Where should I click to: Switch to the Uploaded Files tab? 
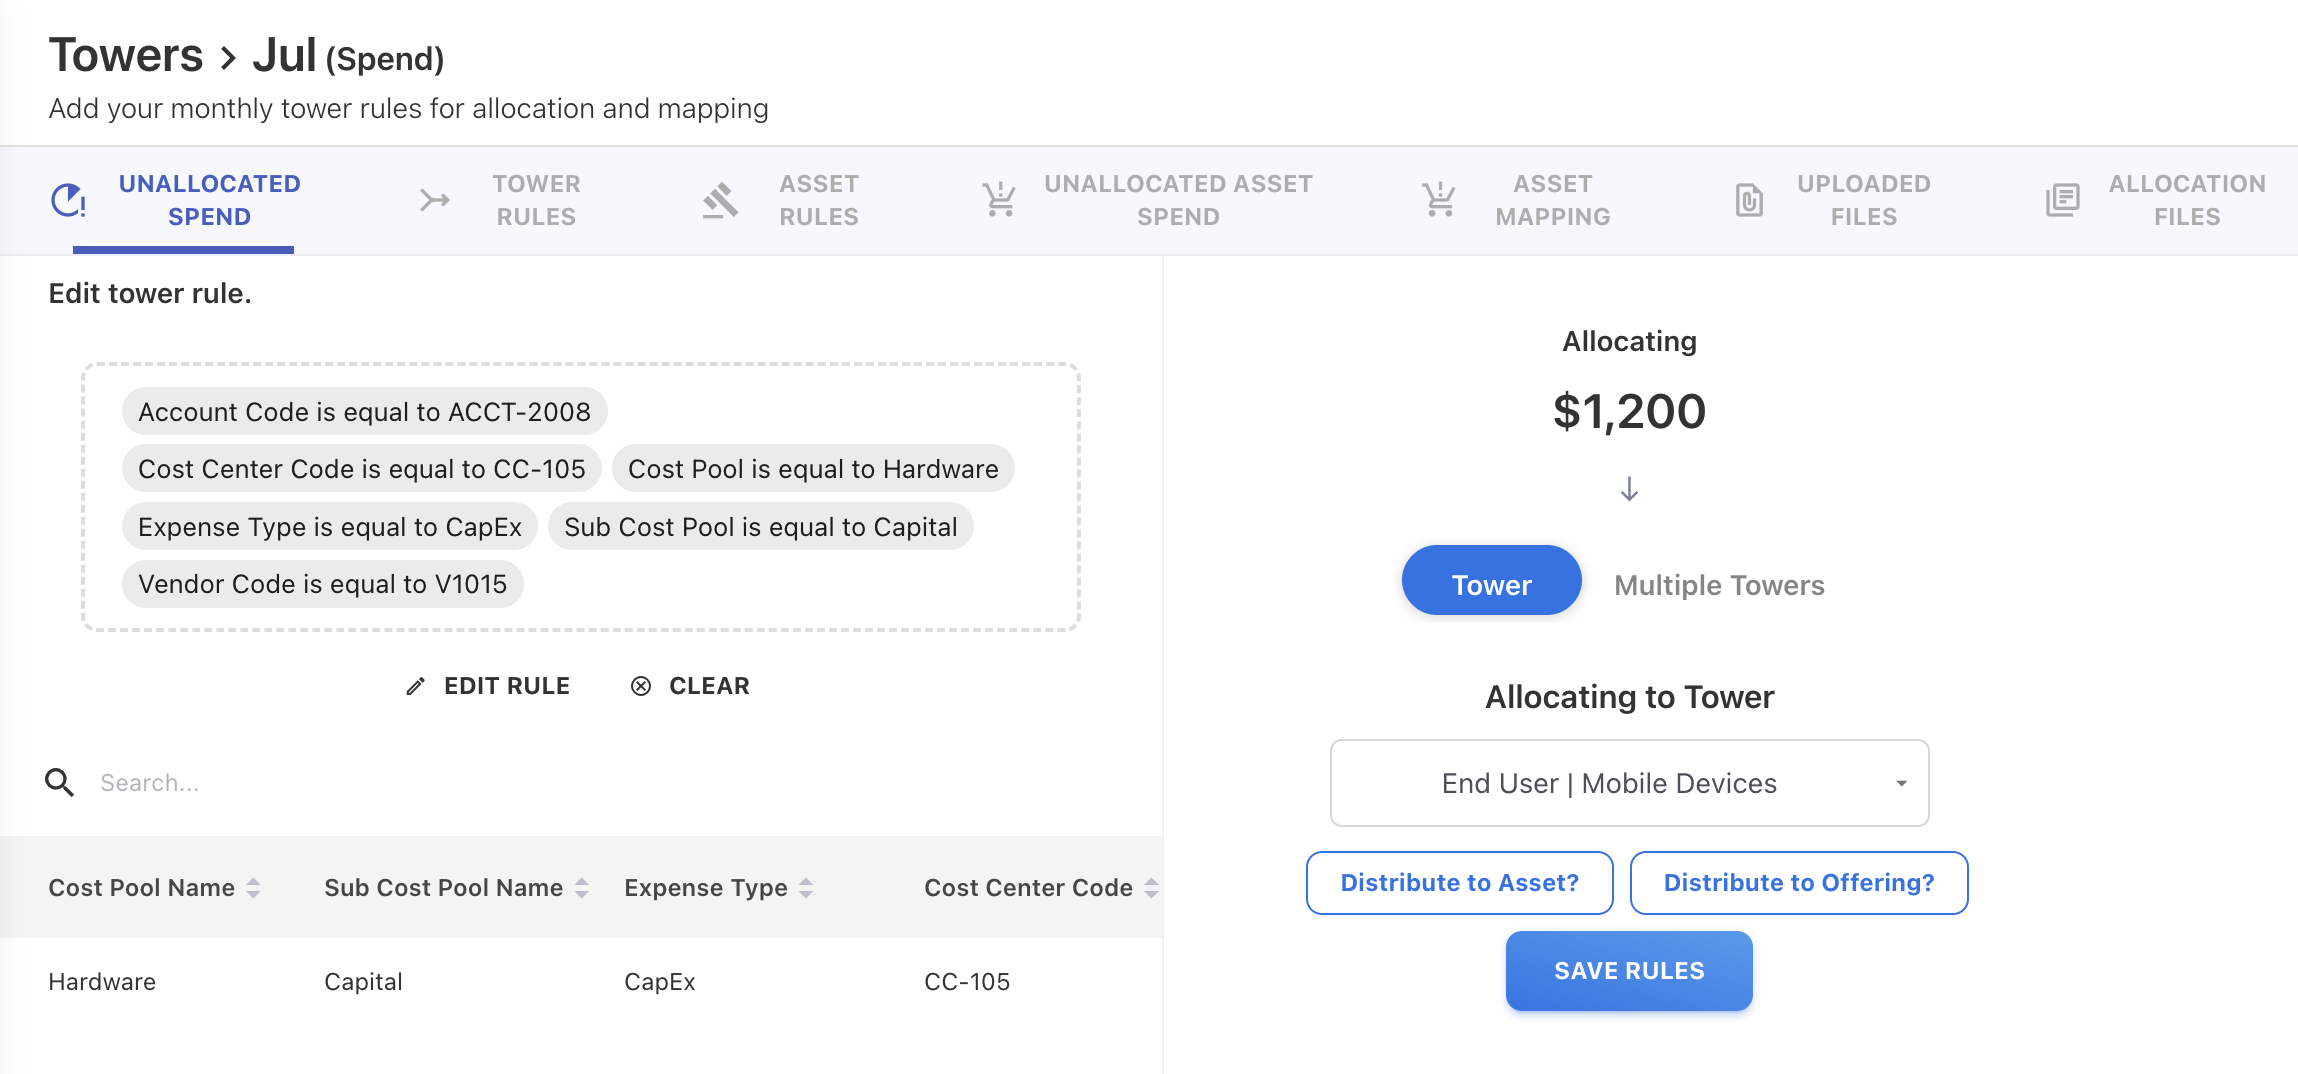(x=1863, y=200)
